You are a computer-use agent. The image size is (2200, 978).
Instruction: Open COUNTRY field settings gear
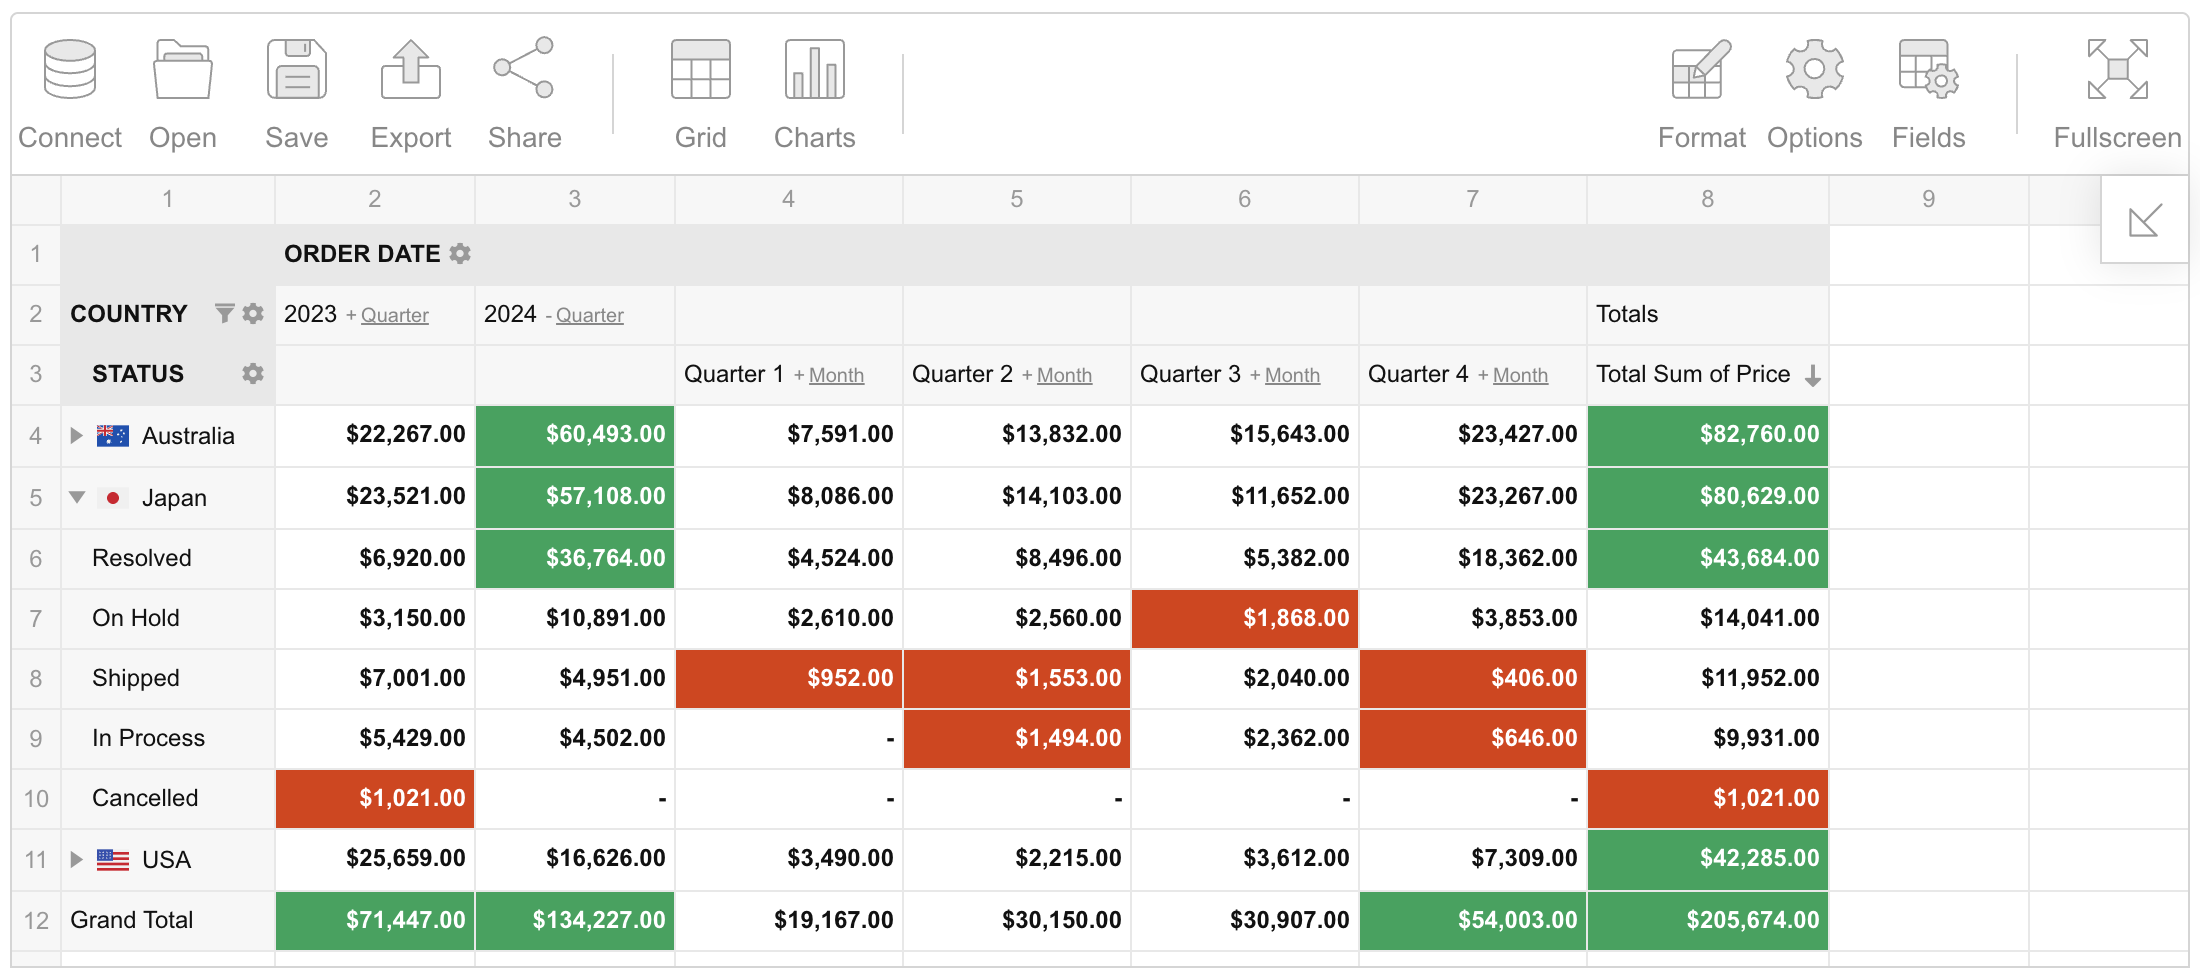point(253,314)
